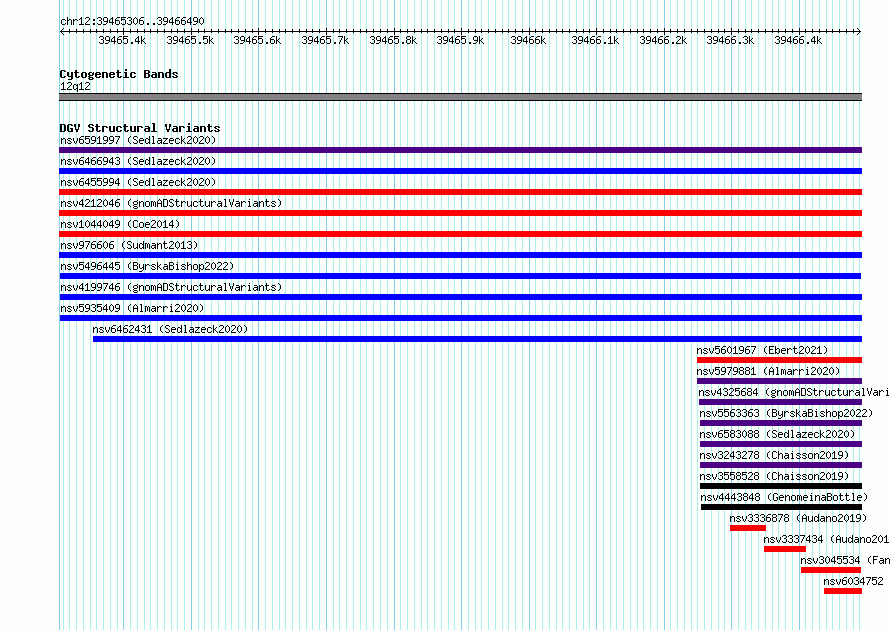Open nsv5979881 (Almarri2020) label
The height and width of the screenshot is (630, 890).
point(768,371)
